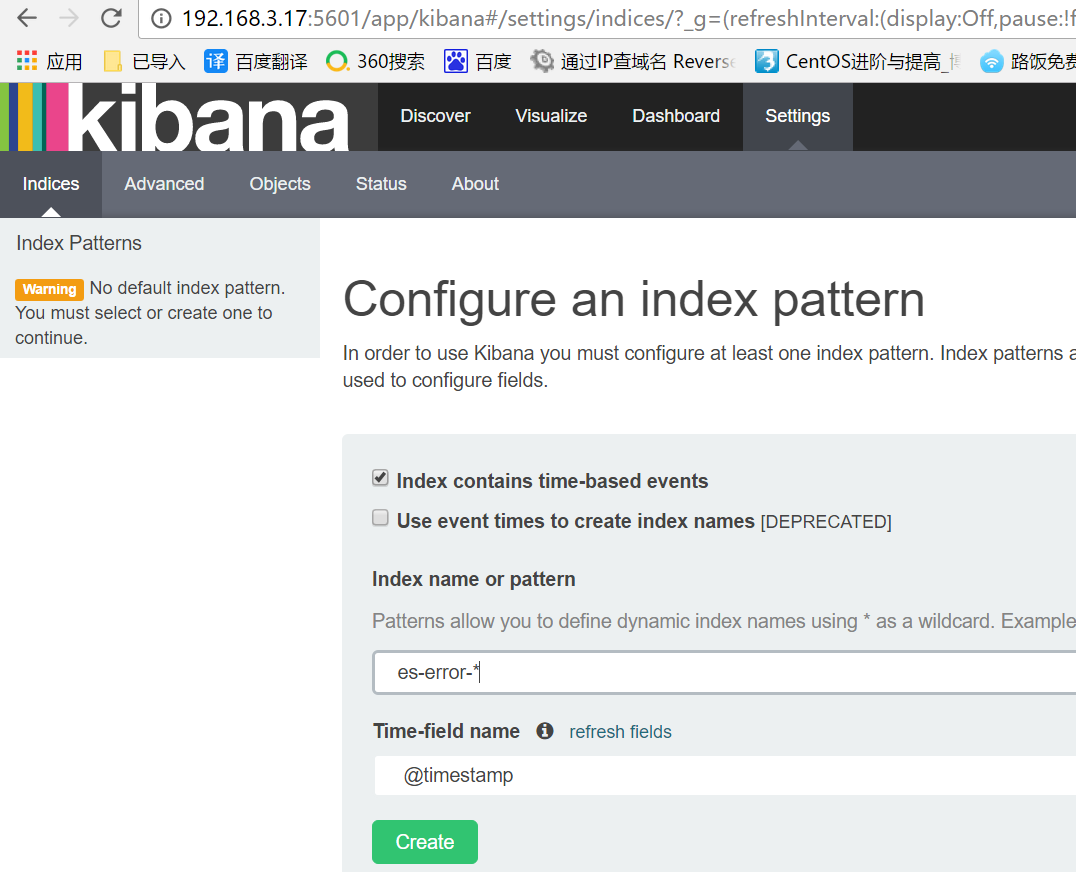Open the 已导入 bookmarks folder

point(144,62)
